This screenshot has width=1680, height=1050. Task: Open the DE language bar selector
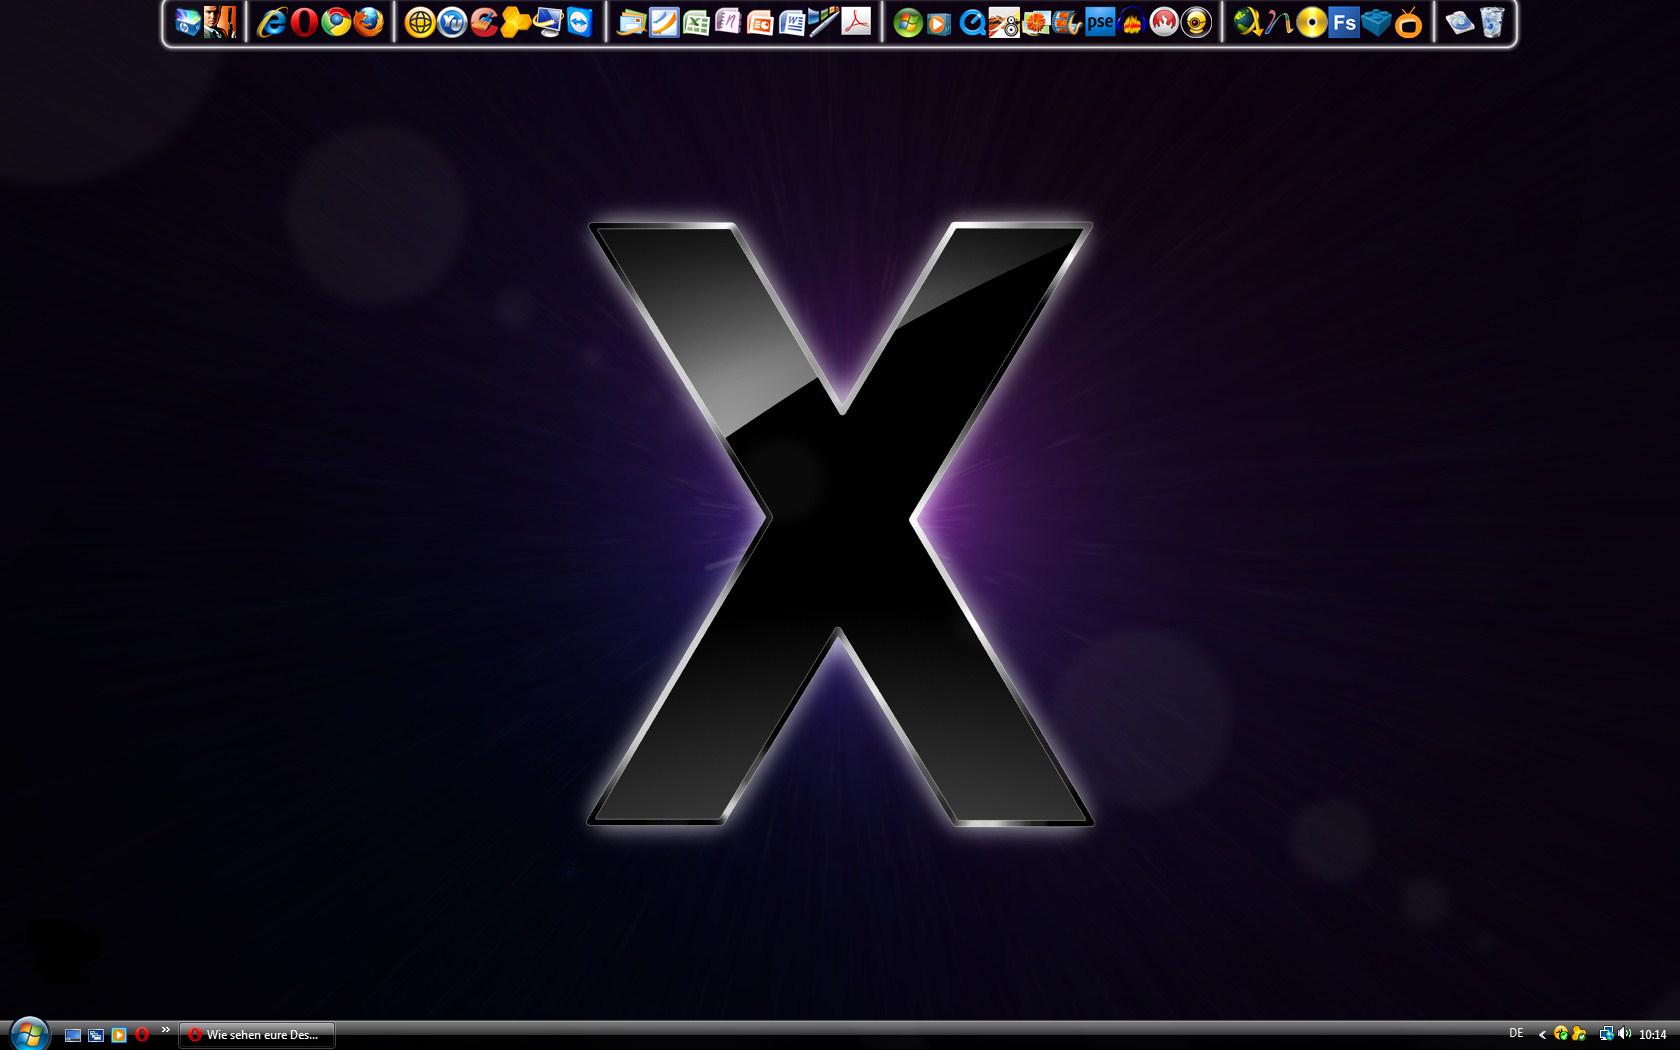(x=1516, y=1034)
